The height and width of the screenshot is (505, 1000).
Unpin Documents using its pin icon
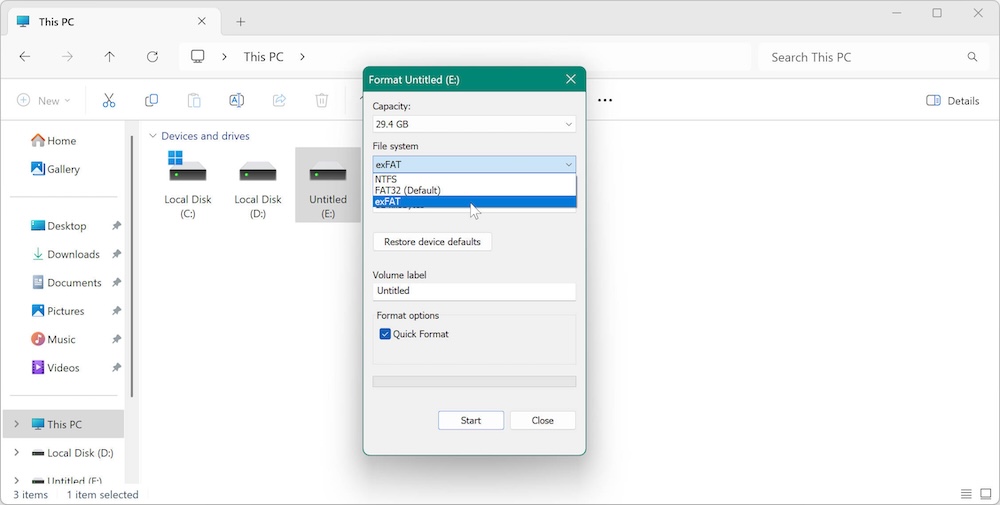click(x=116, y=282)
